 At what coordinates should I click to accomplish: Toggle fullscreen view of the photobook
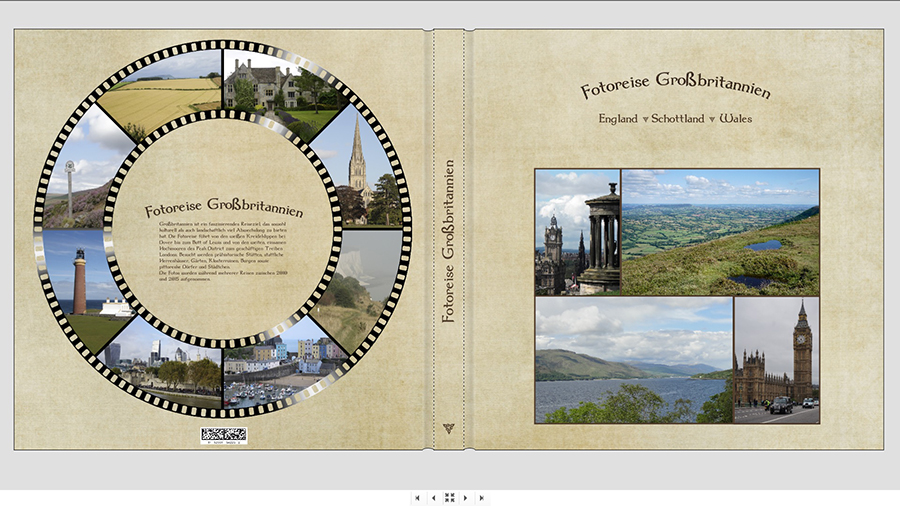[449, 498]
